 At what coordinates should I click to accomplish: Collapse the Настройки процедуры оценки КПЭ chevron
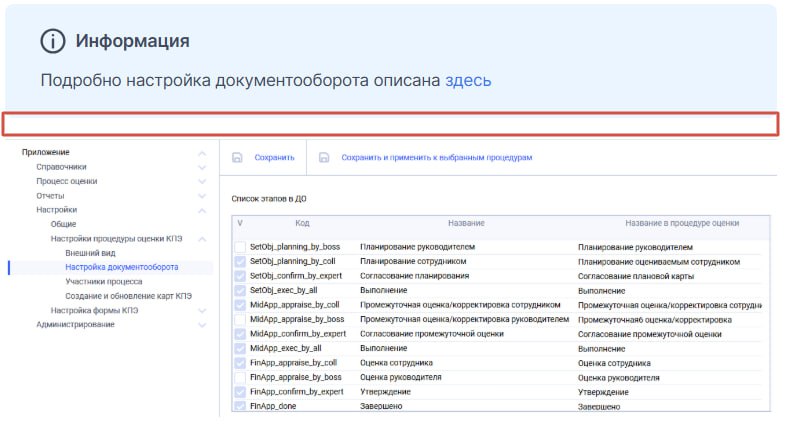203,239
